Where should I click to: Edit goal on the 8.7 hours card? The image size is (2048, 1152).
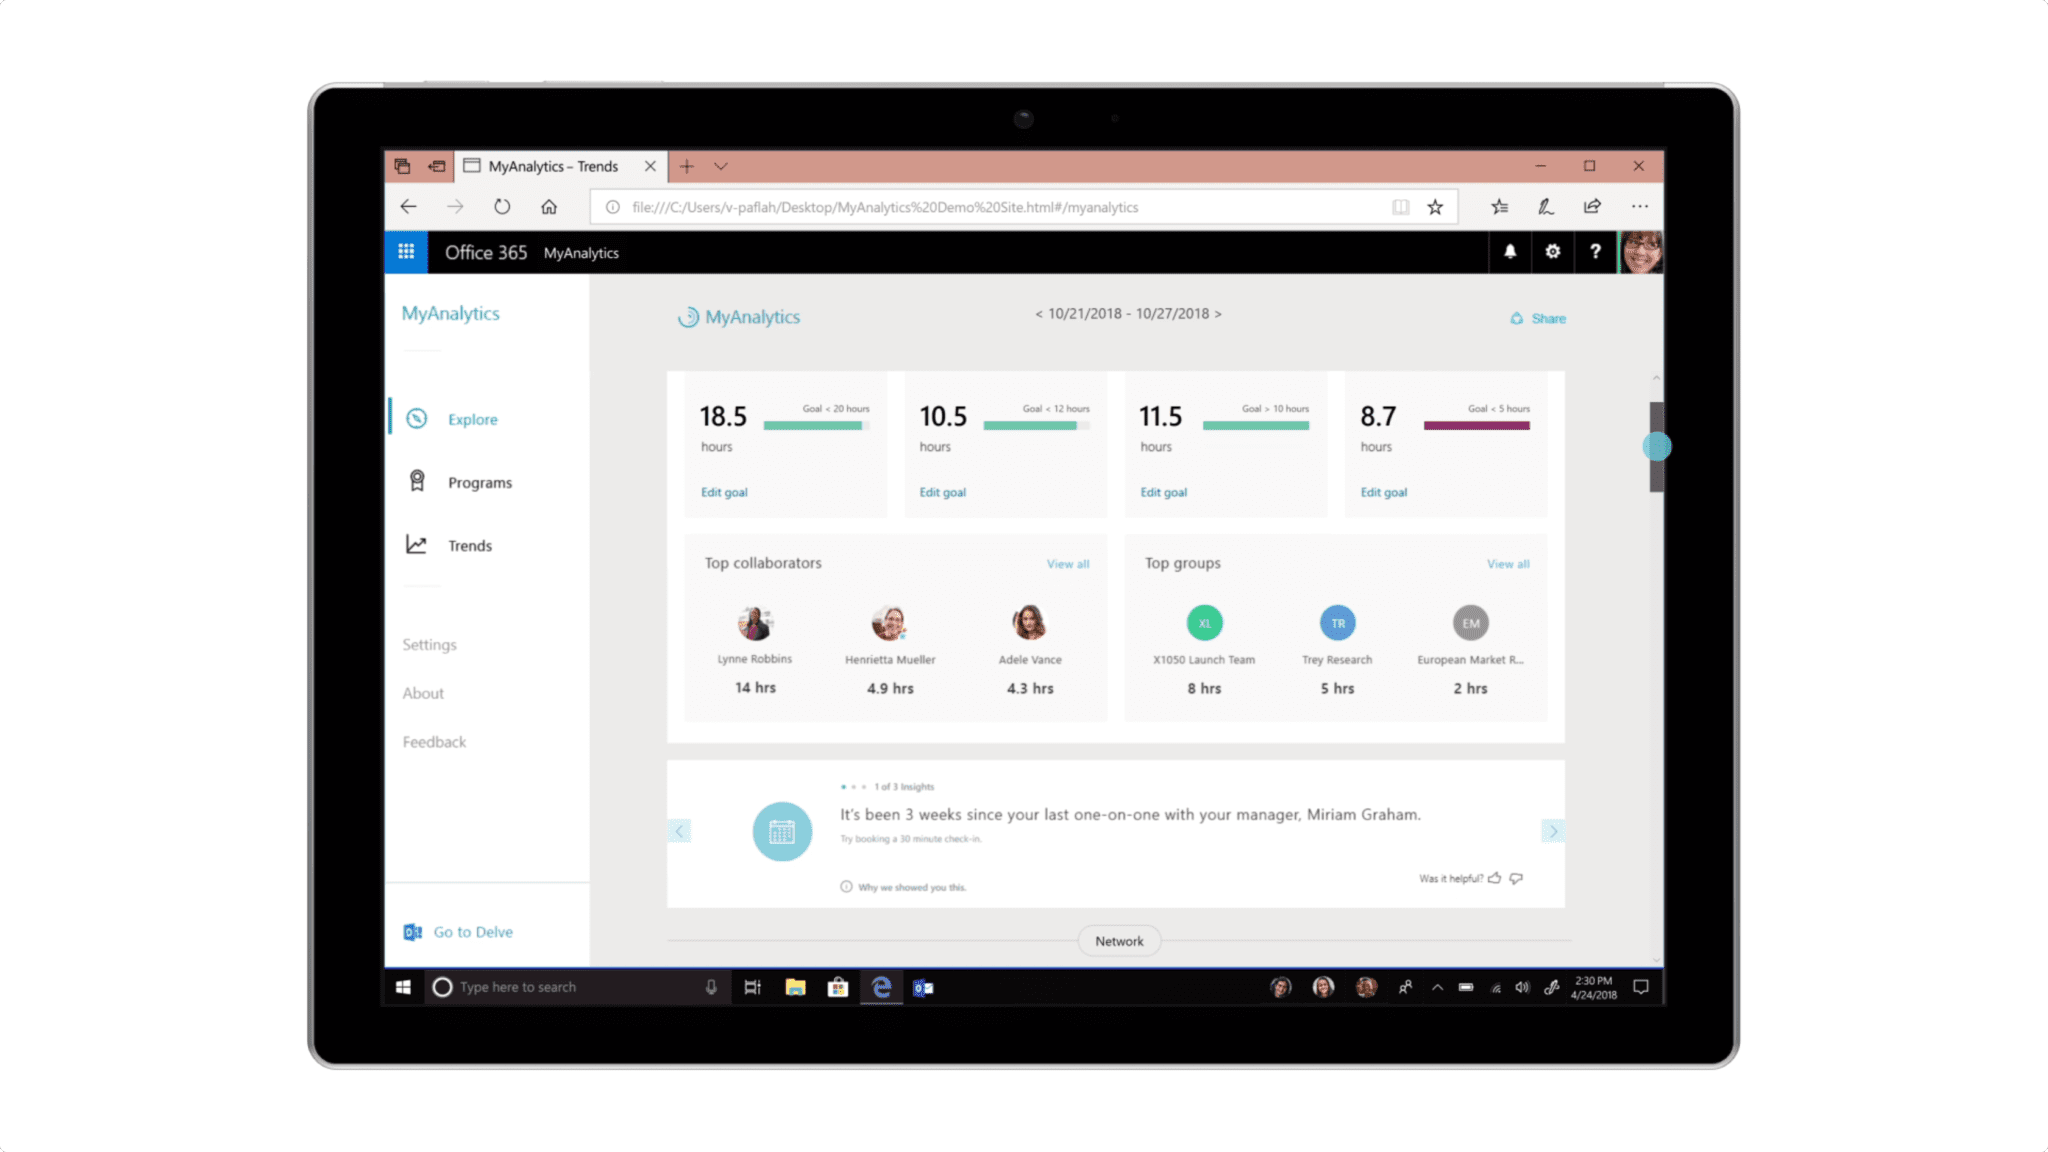[x=1384, y=492]
